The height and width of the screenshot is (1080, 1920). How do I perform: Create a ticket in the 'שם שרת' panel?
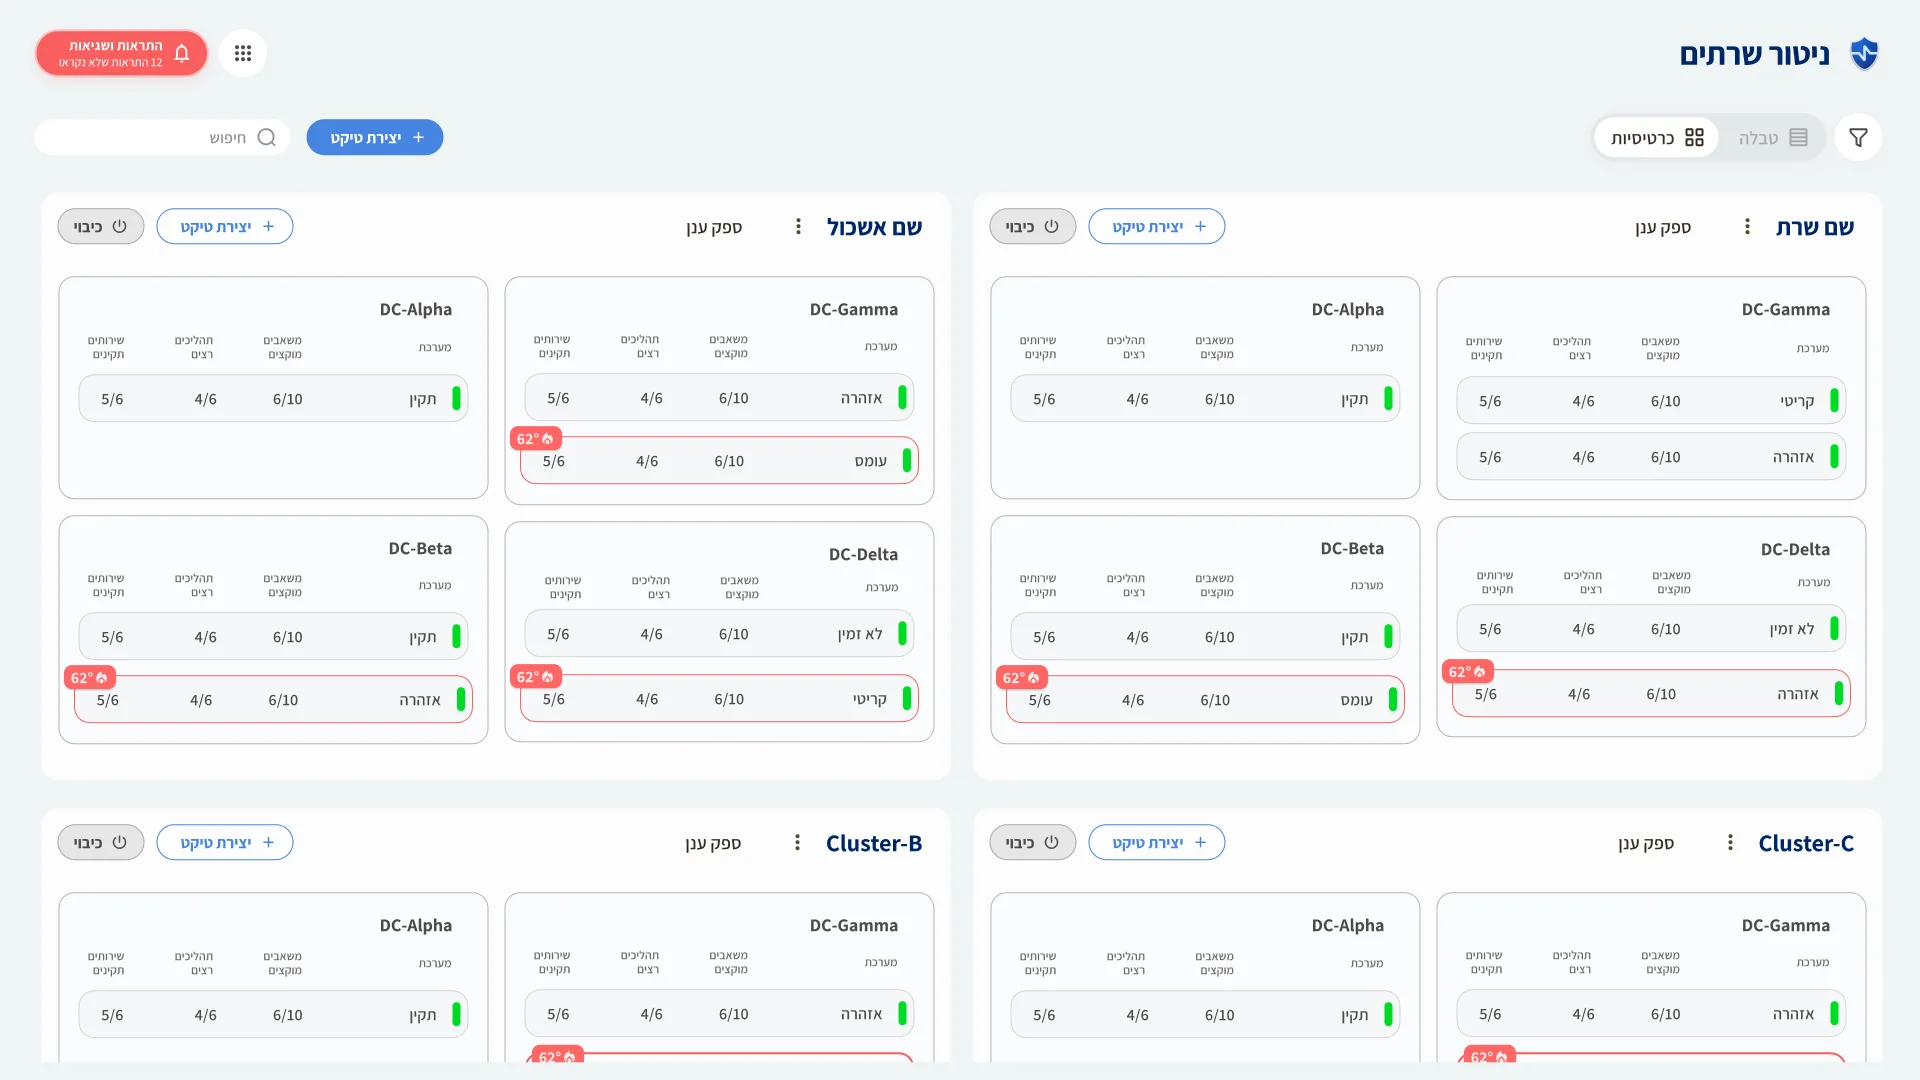(x=1157, y=227)
